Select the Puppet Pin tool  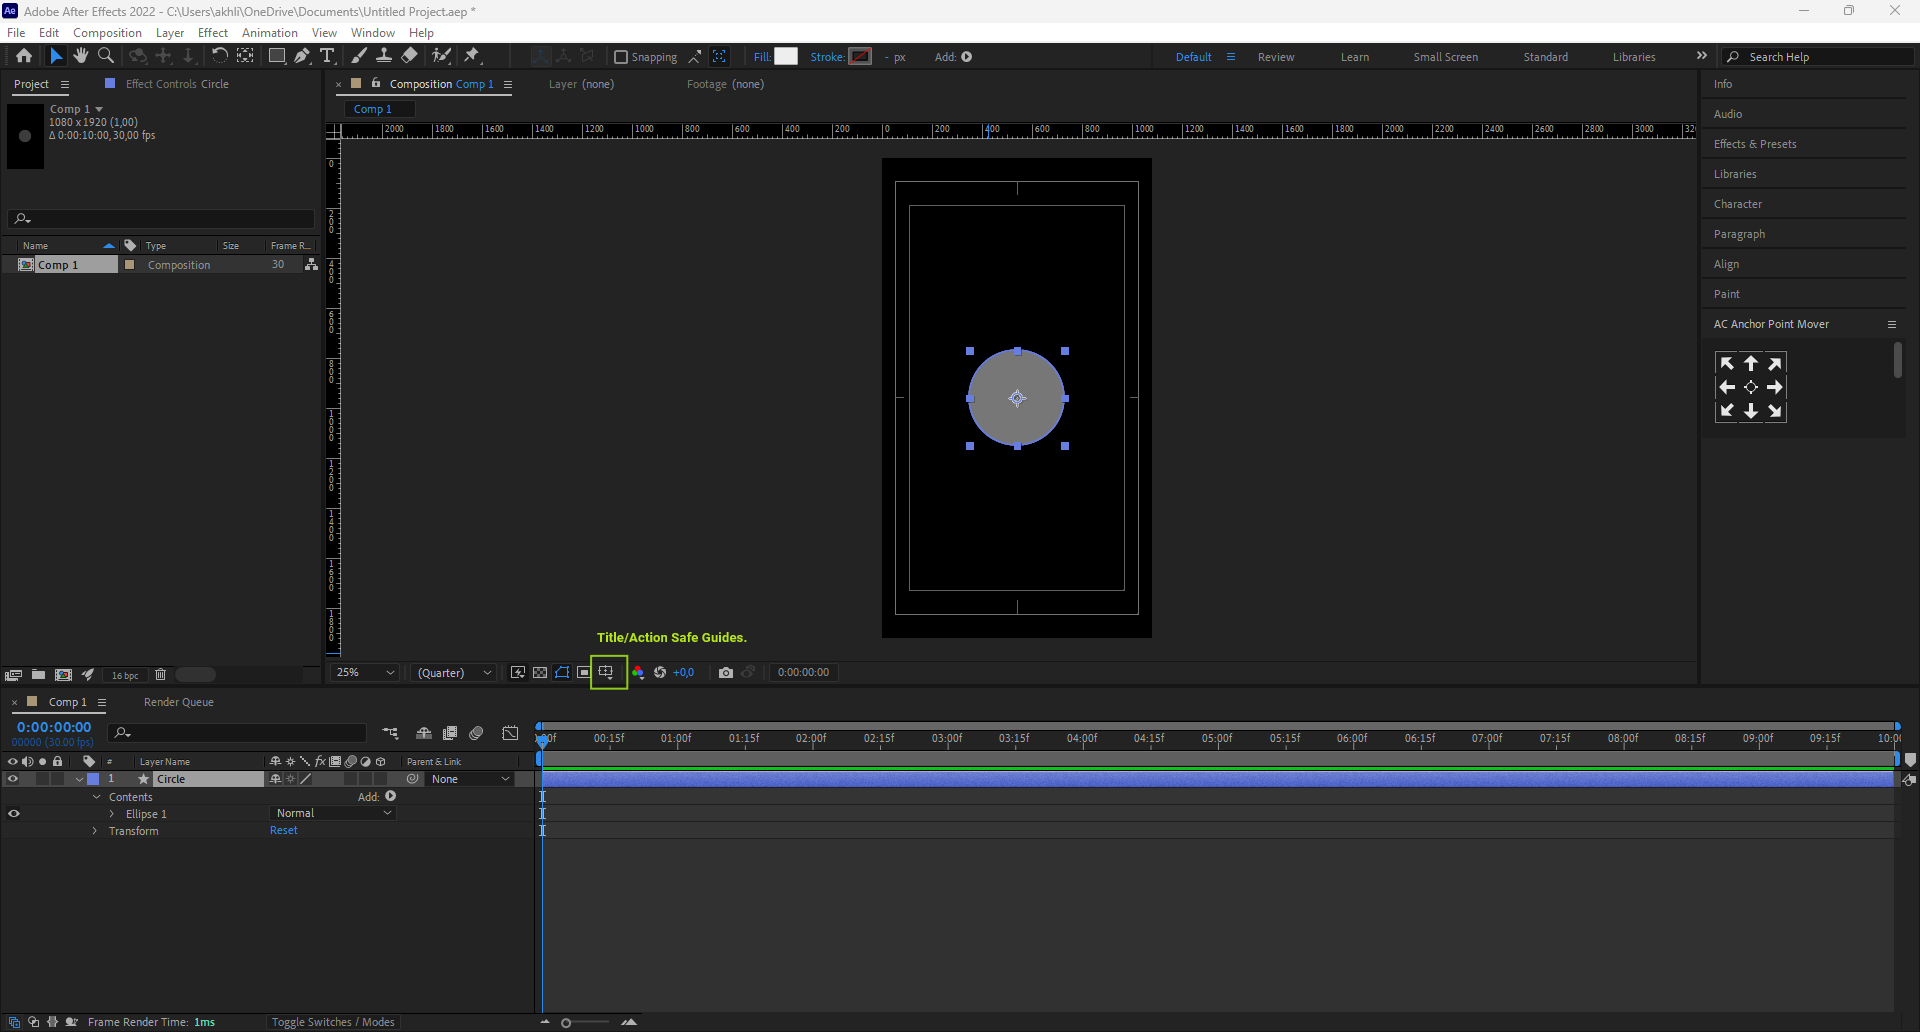point(473,56)
